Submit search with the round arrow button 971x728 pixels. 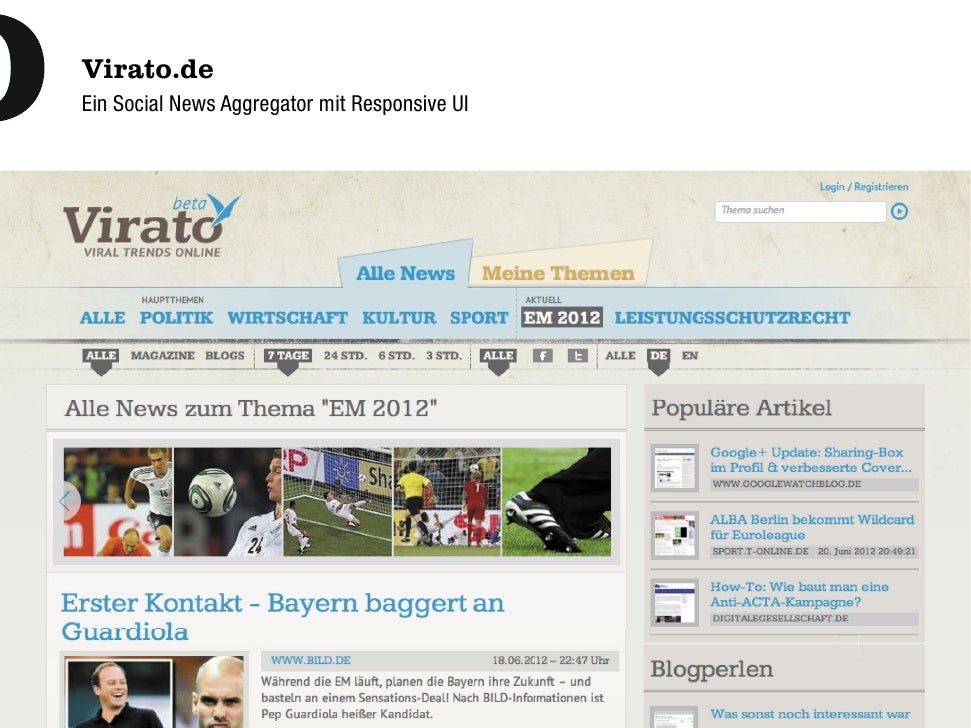(899, 212)
